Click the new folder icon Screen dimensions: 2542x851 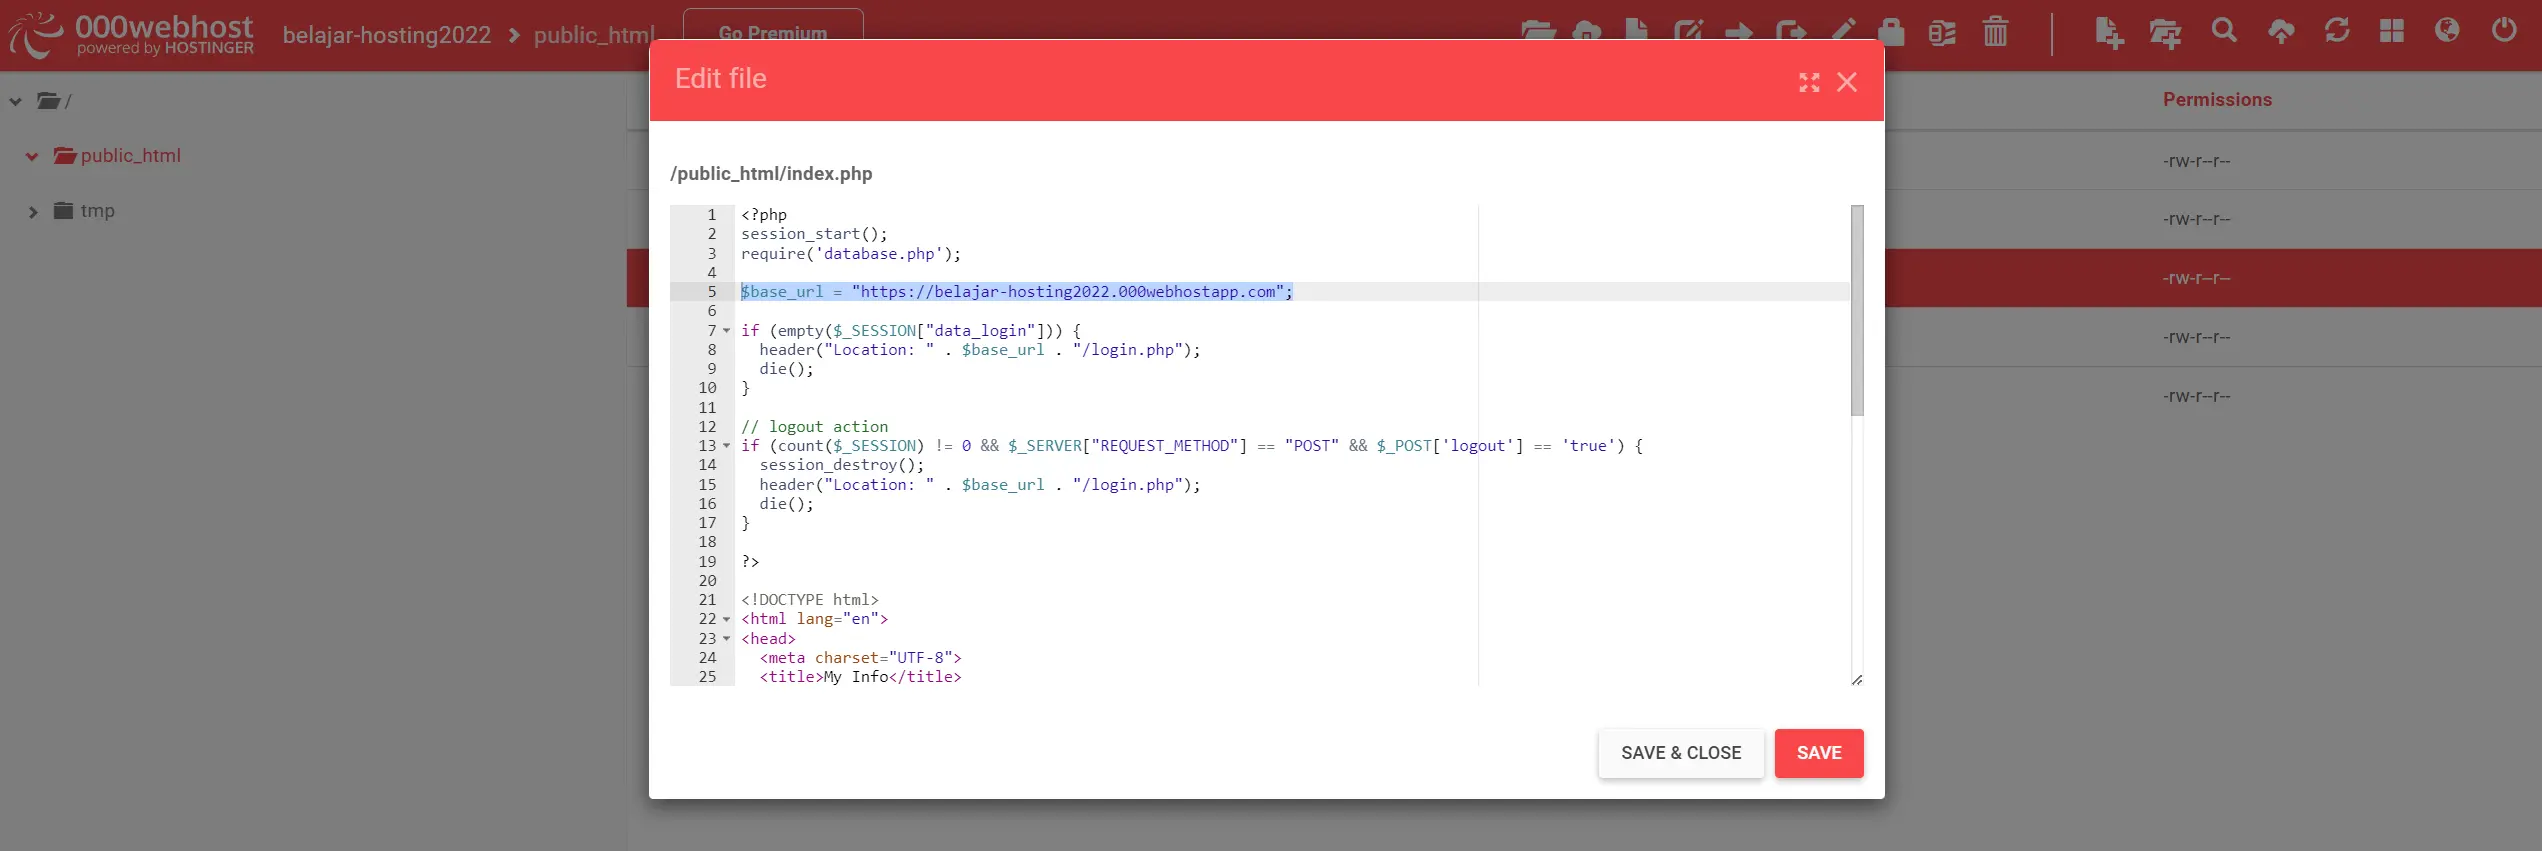coord(2165,33)
